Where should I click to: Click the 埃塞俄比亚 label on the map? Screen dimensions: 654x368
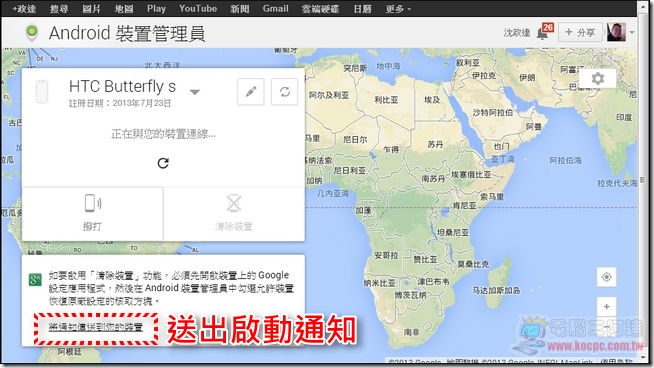point(471,174)
